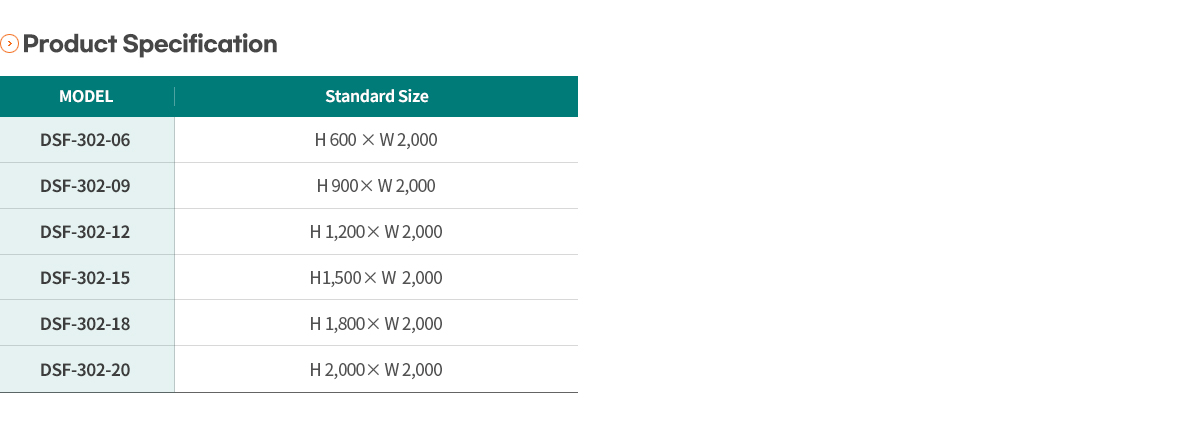Select the DSF-302-06 model cell

point(87,140)
